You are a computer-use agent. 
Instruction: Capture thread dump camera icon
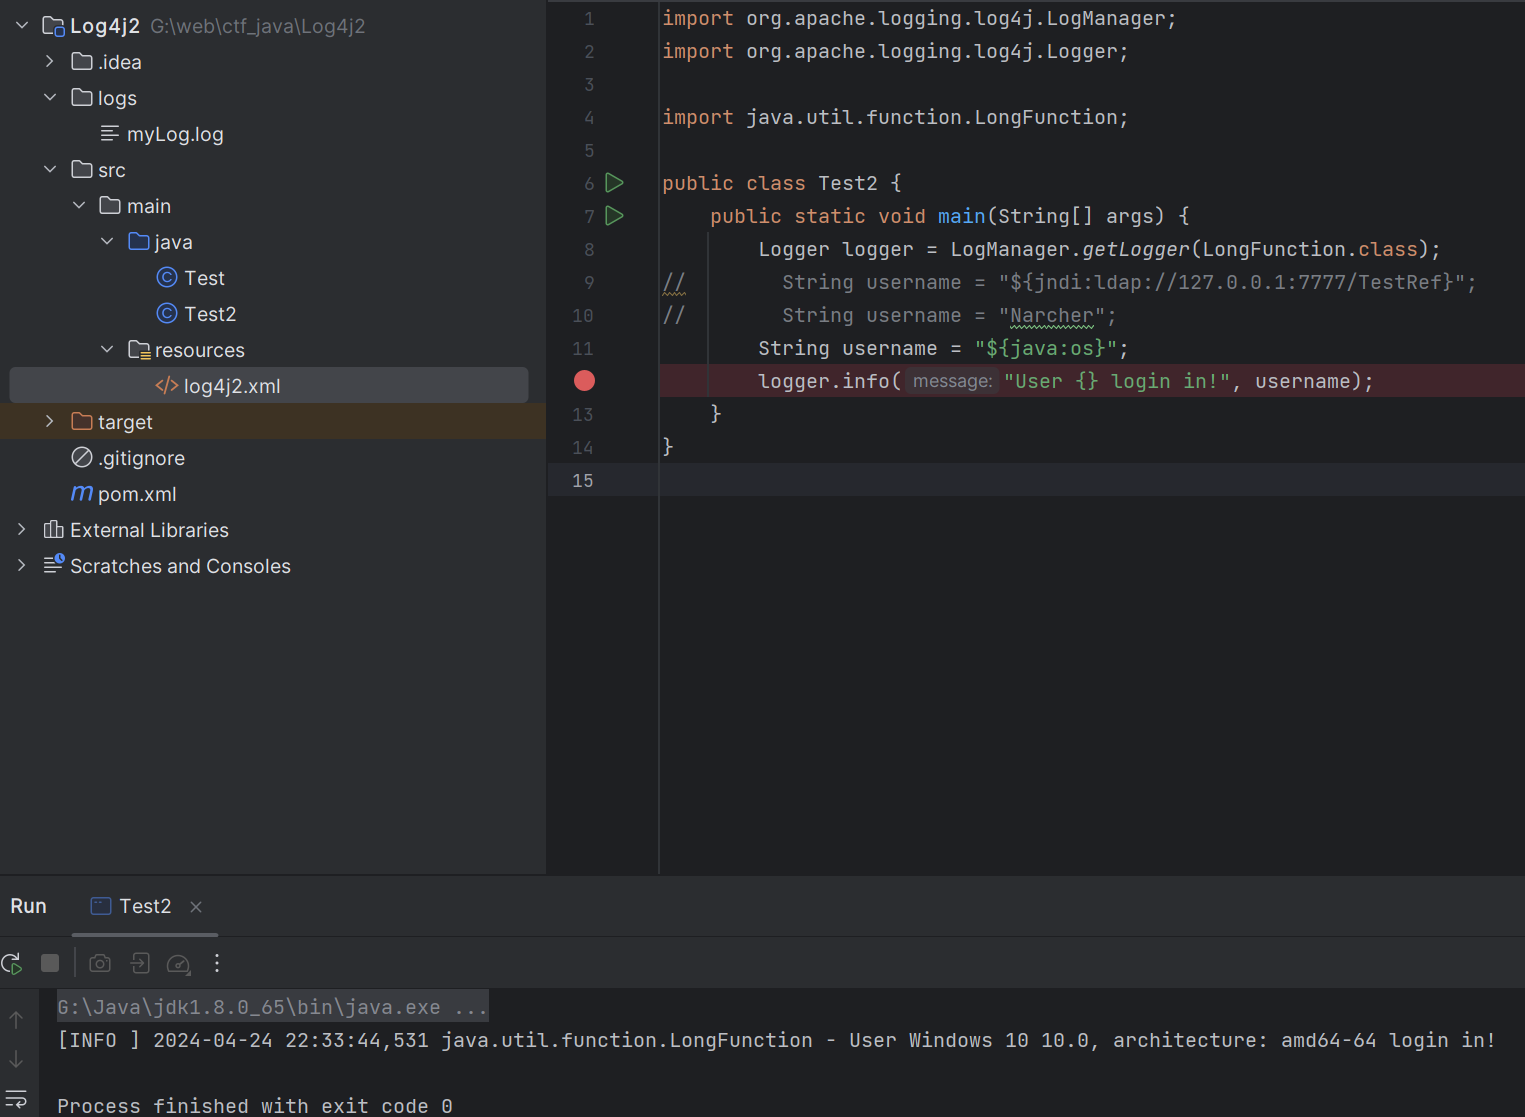(100, 963)
